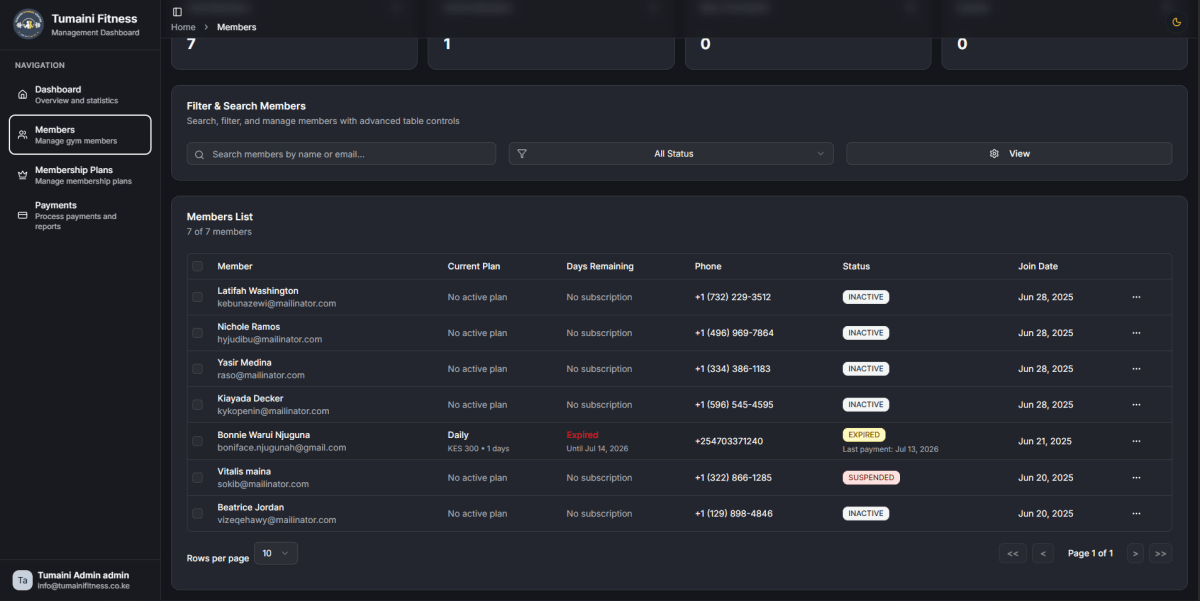Image resolution: width=1200 pixels, height=601 pixels.
Task: Open the Rows per page dropdown
Action: point(276,553)
